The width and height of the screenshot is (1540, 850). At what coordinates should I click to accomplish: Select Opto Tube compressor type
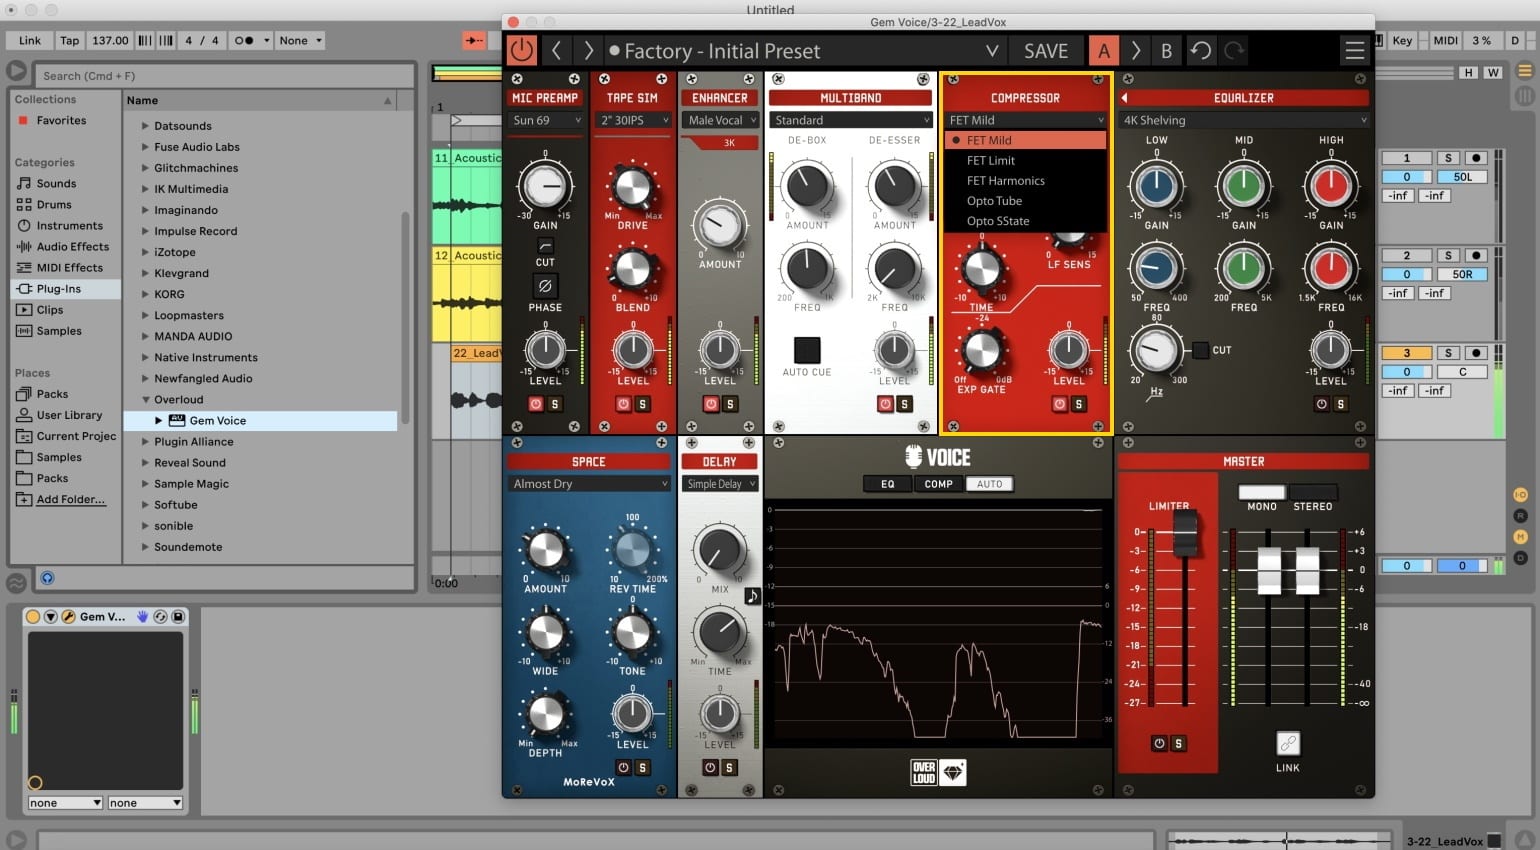pos(1025,201)
